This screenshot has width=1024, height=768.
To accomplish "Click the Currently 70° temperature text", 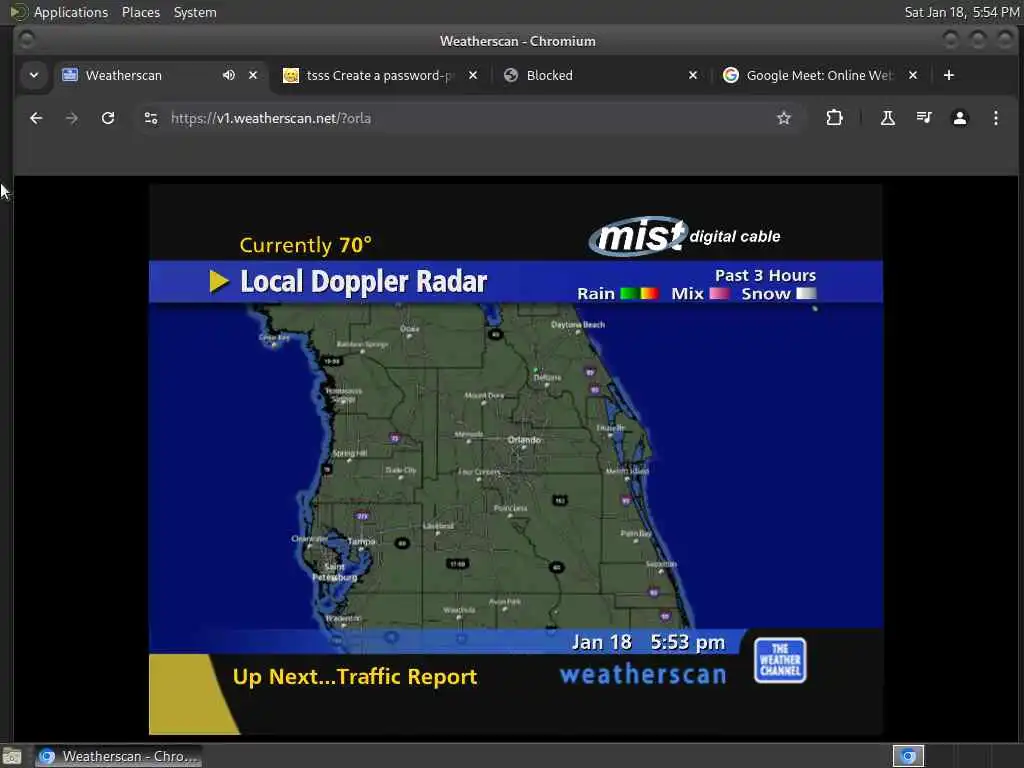I will [x=306, y=245].
